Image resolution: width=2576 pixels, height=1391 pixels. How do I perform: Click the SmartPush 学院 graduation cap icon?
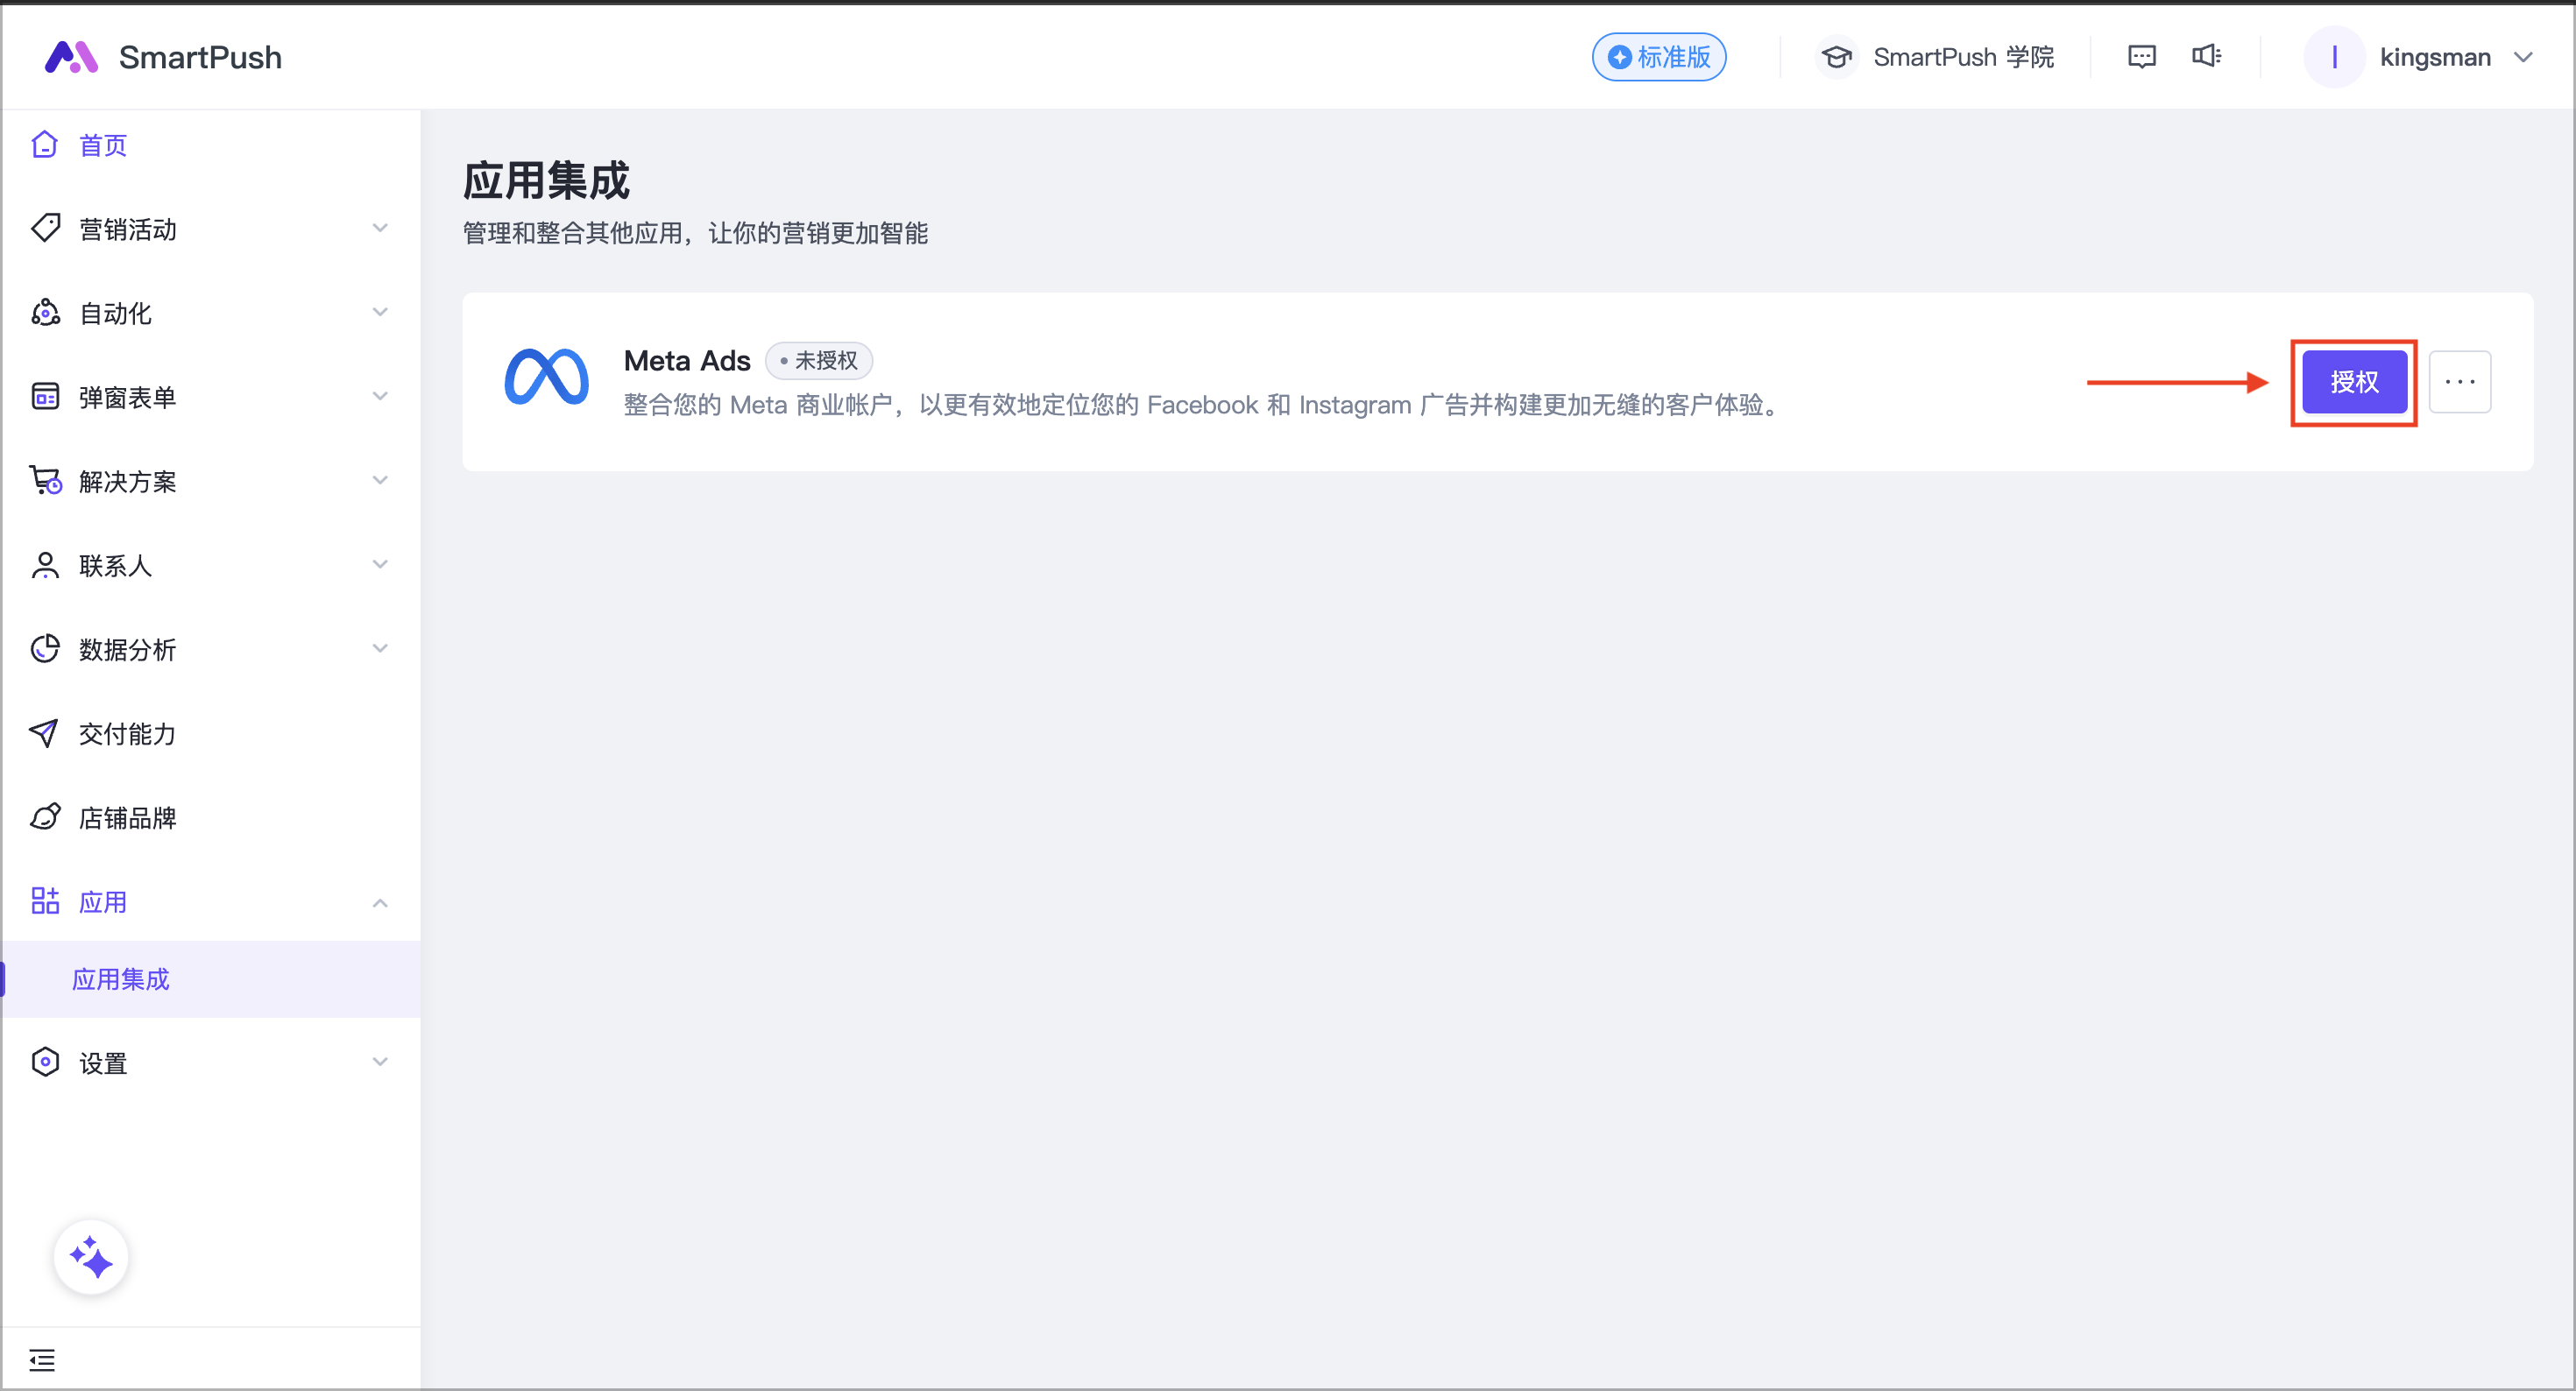[x=1836, y=57]
